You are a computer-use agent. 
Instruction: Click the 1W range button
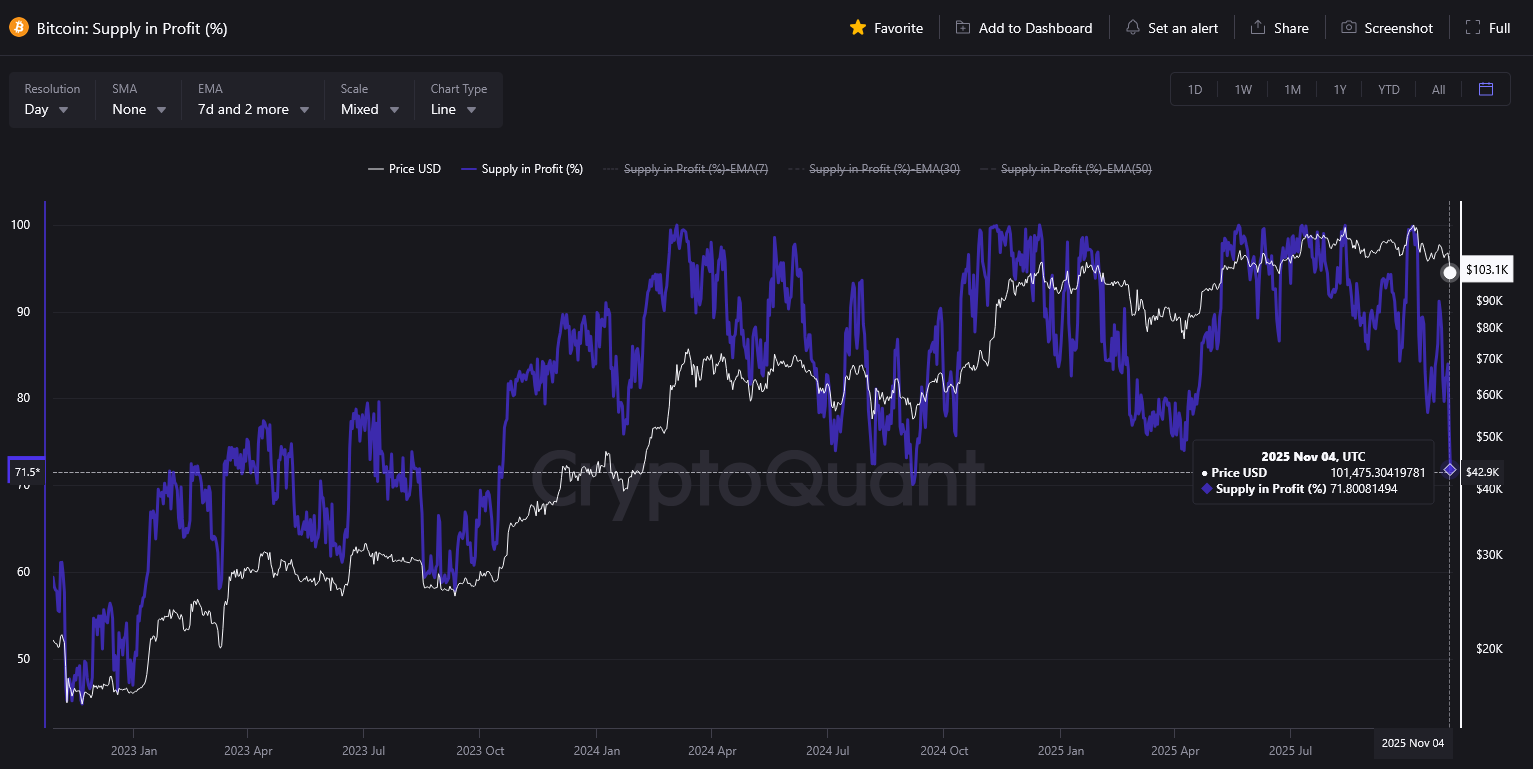1243,89
